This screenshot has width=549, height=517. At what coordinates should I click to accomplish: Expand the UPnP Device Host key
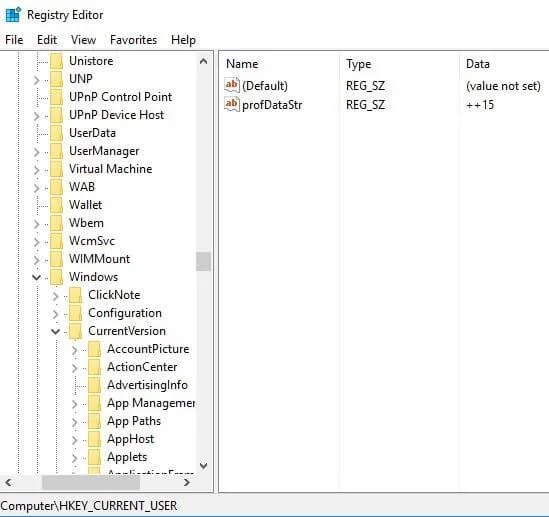36,116
